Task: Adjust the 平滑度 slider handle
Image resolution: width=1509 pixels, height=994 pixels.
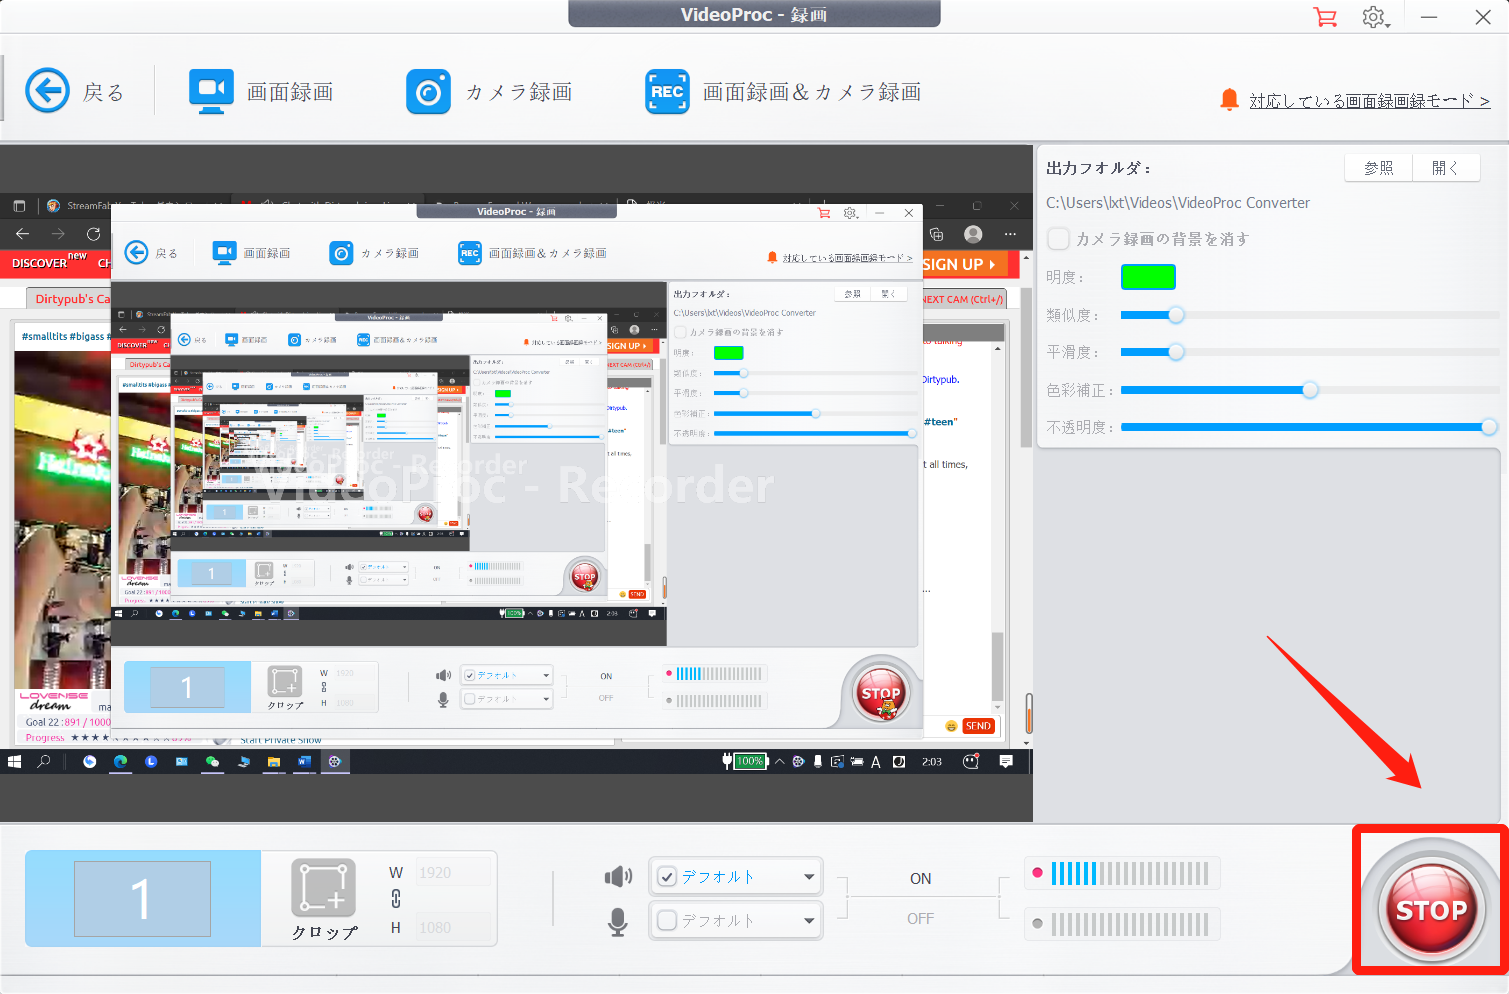Action: [x=1176, y=352]
